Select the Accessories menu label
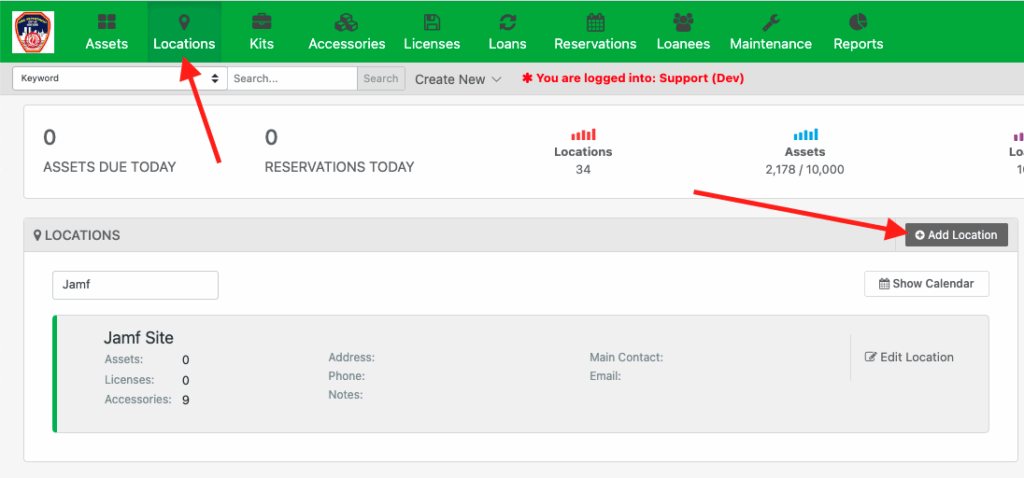Image resolution: width=1024 pixels, height=478 pixels. [x=347, y=44]
